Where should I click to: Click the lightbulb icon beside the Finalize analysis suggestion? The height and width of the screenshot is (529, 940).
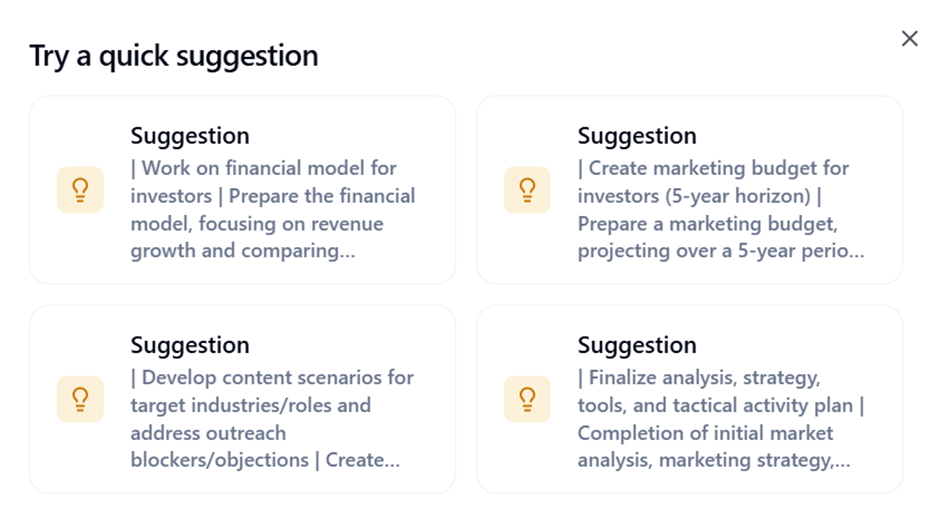pyautogui.click(x=528, y=399)
